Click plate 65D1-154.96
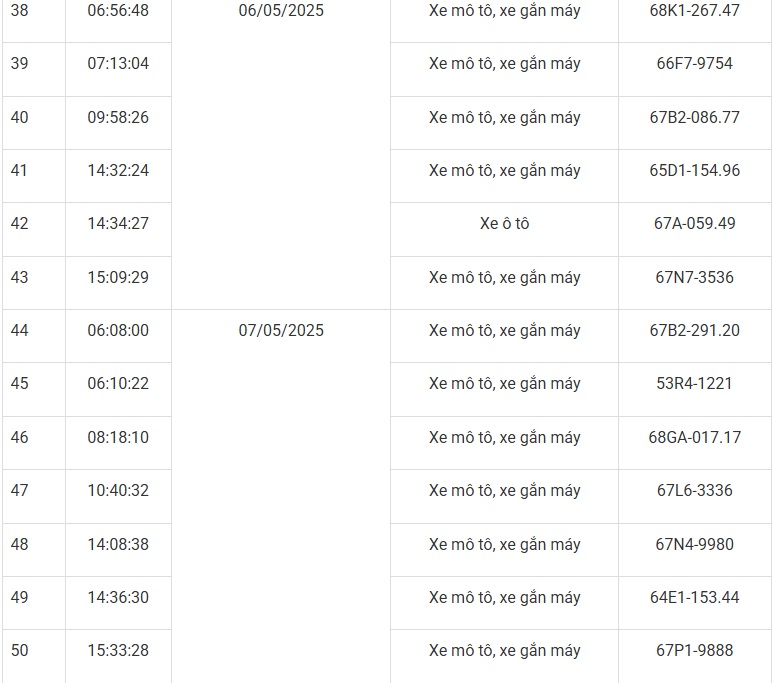The height and width of the screenshot is (683, 774). coord(694,170)
